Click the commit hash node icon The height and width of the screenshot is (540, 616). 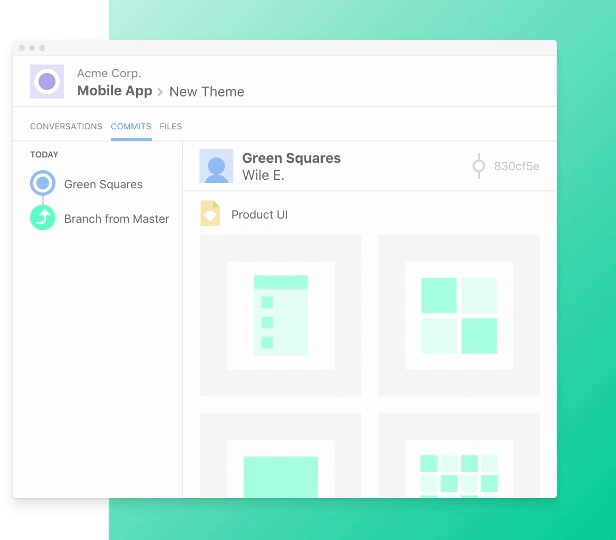tap(478, 166)
